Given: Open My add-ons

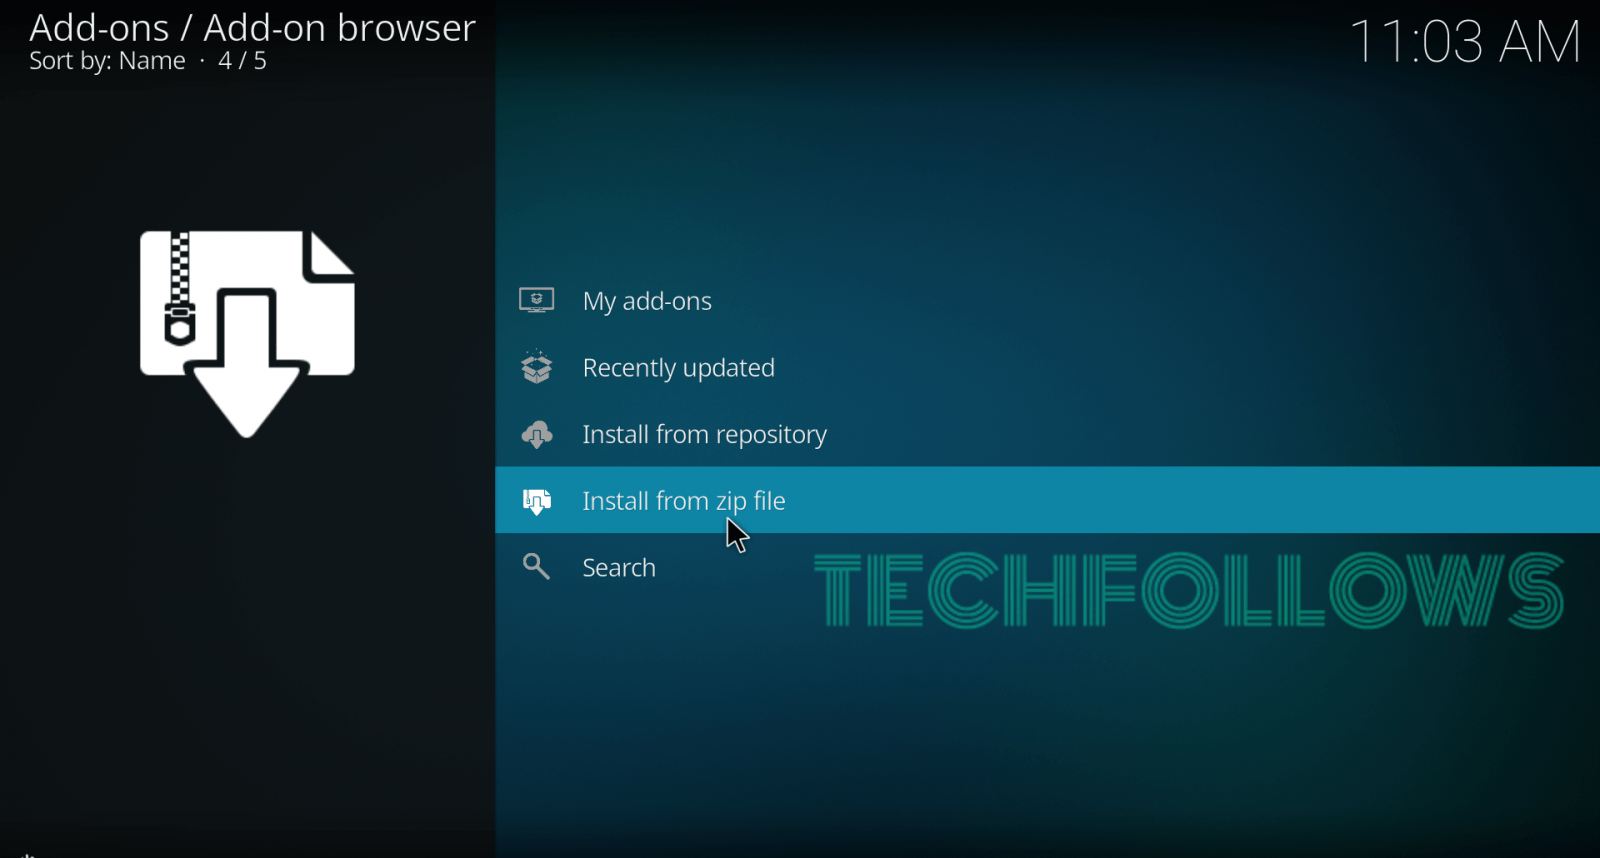Looking at the screenshot, I should click(x=1047, y=300).
